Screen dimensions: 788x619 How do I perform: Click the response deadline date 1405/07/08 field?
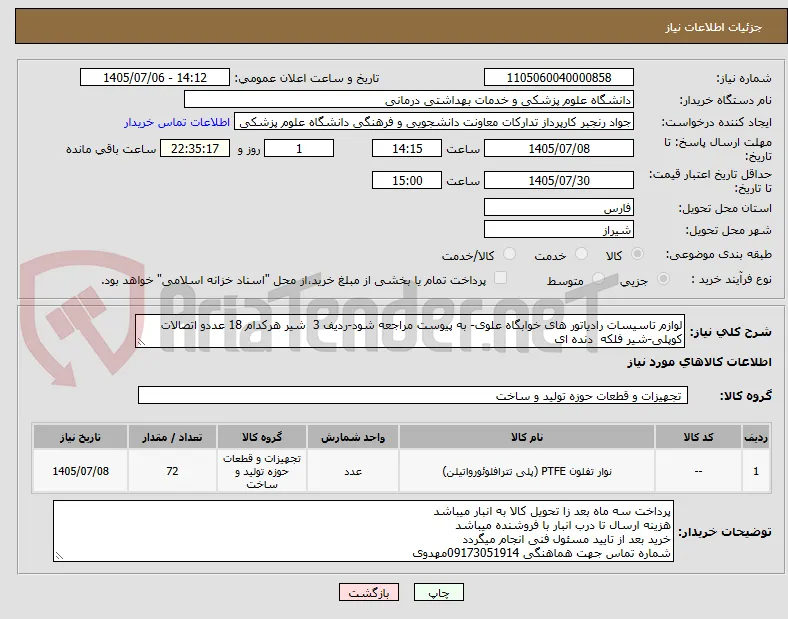click(x=558, y=149)
